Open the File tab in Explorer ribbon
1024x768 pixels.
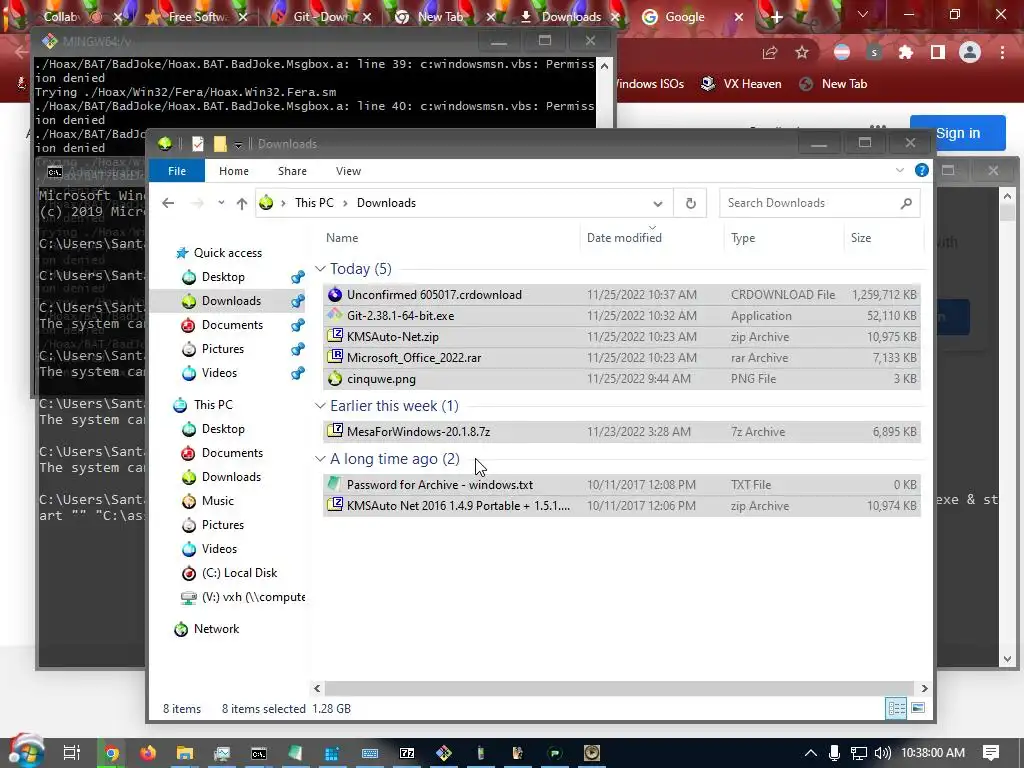click(x=176, y=171)
